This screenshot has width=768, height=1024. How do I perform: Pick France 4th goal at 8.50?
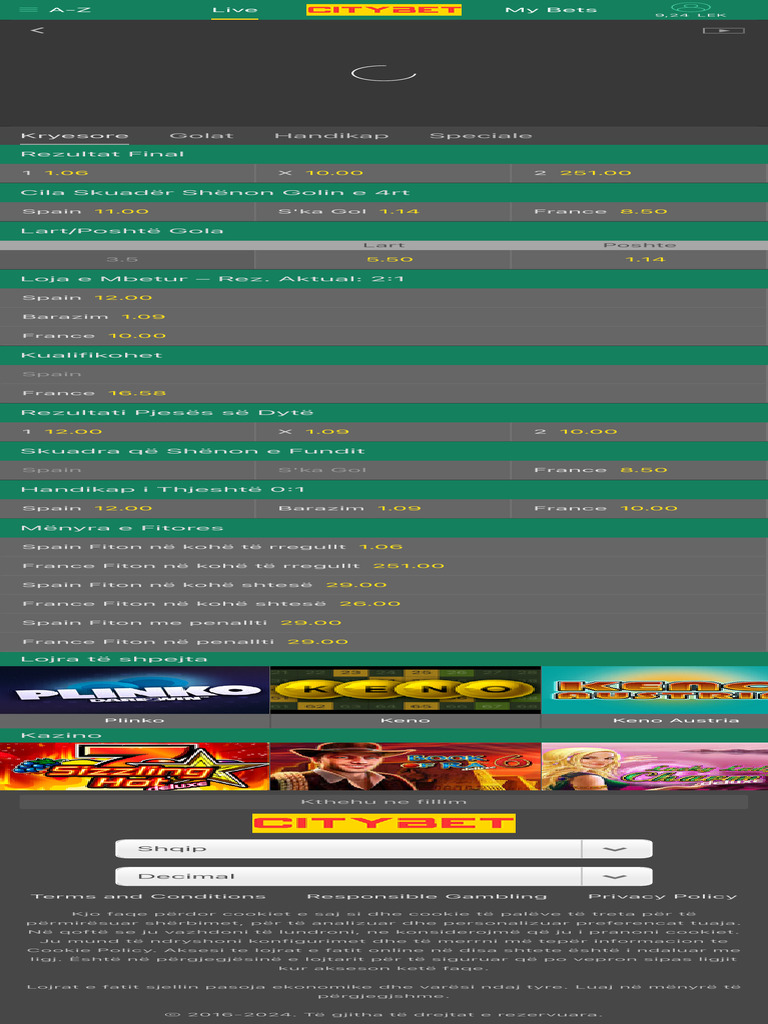[639, 211]
